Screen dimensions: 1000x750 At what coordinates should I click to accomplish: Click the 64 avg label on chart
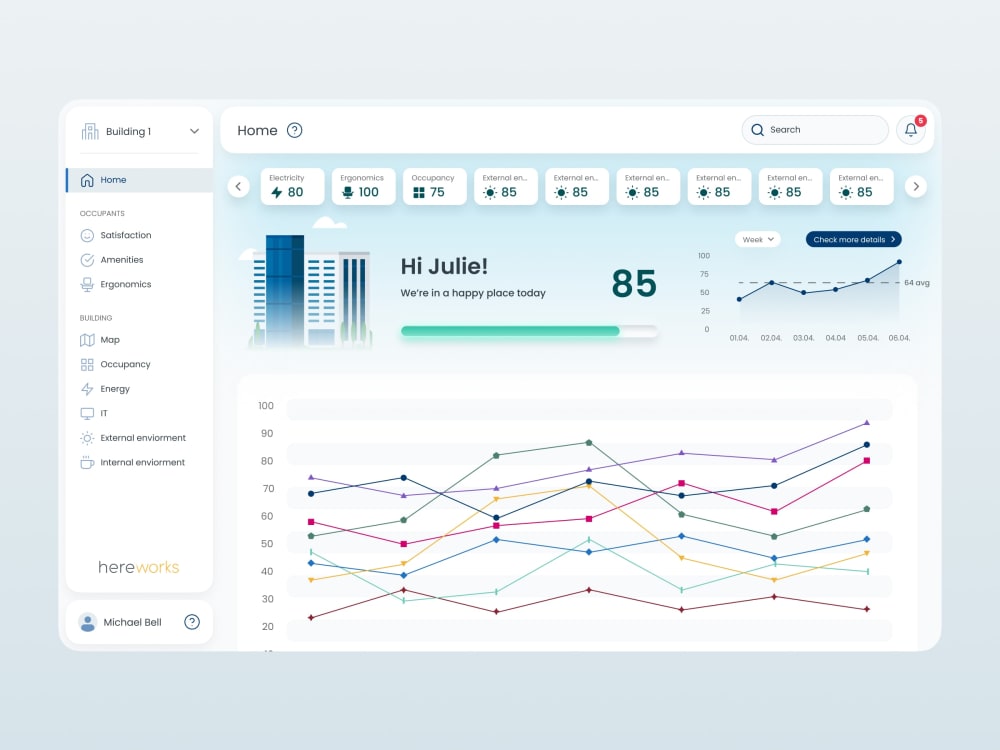916,283
